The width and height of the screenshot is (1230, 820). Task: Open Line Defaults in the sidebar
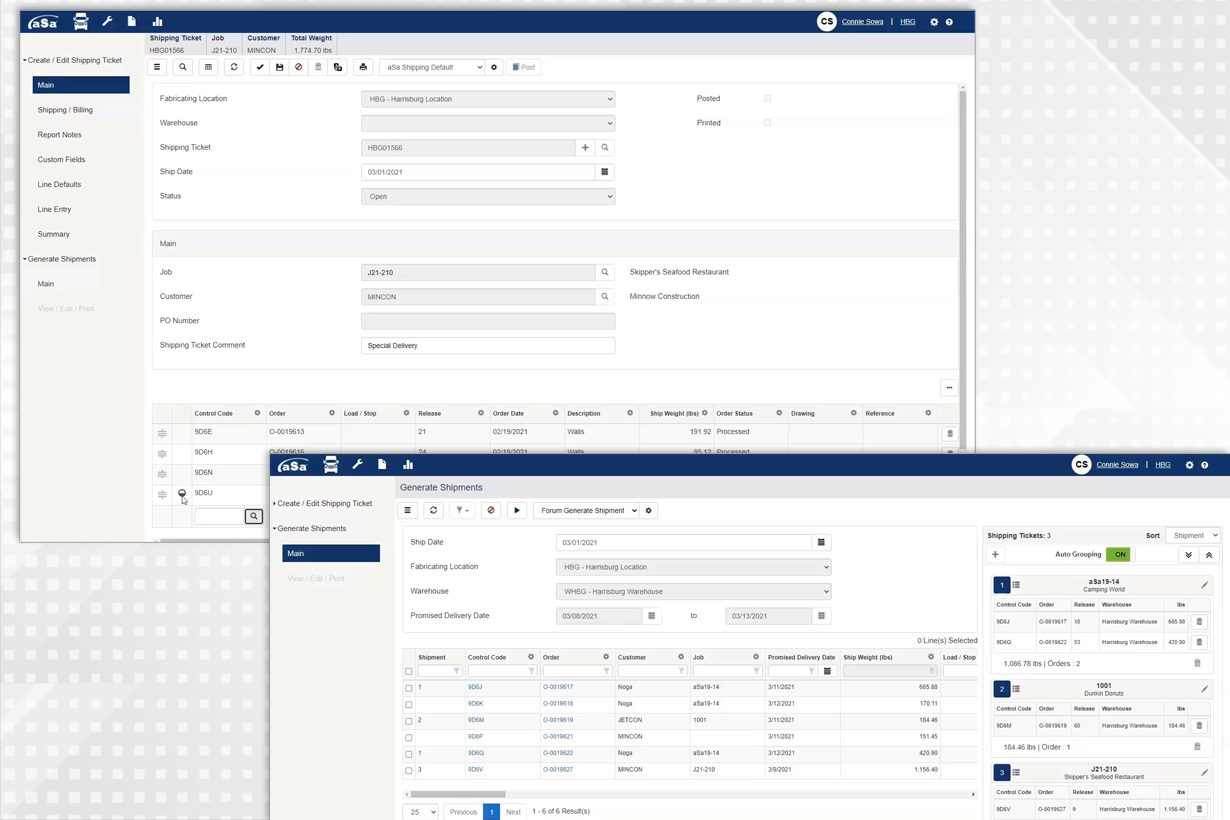(x=59, y=185)
